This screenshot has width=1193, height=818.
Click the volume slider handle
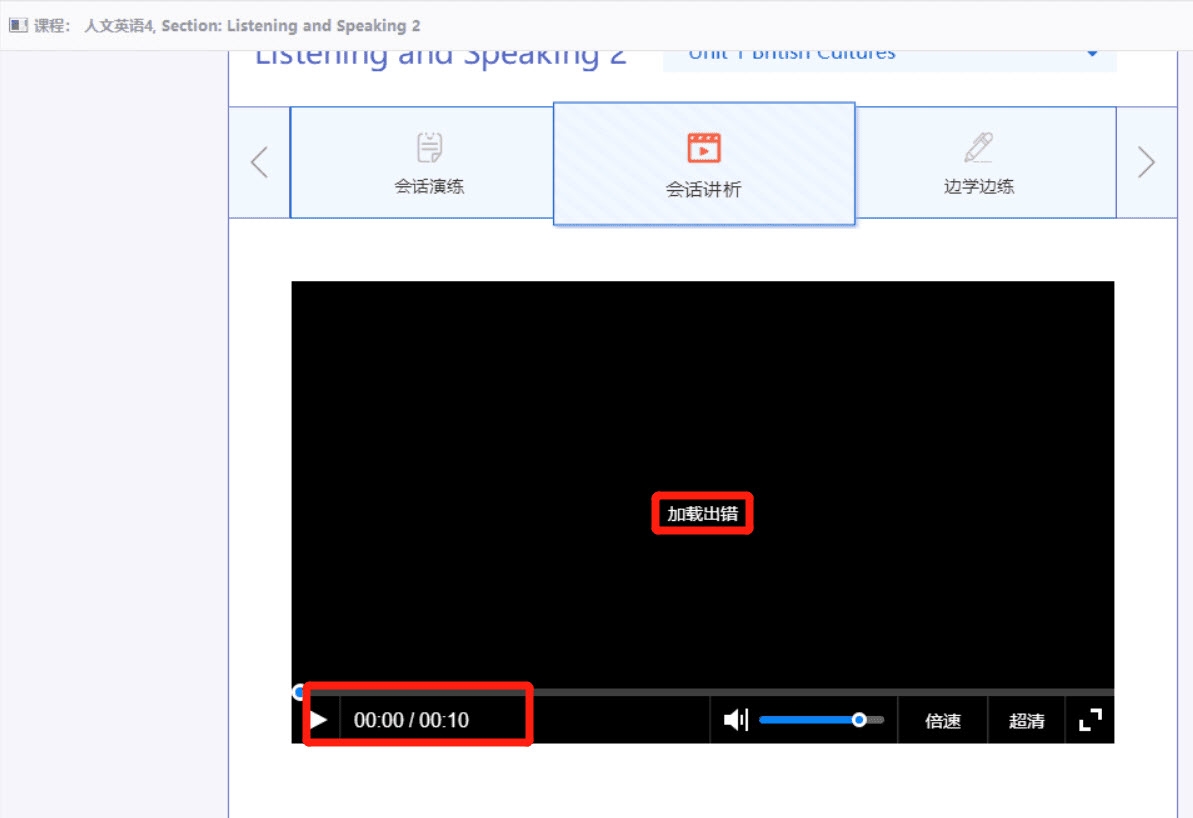click(x=858, y=720)
